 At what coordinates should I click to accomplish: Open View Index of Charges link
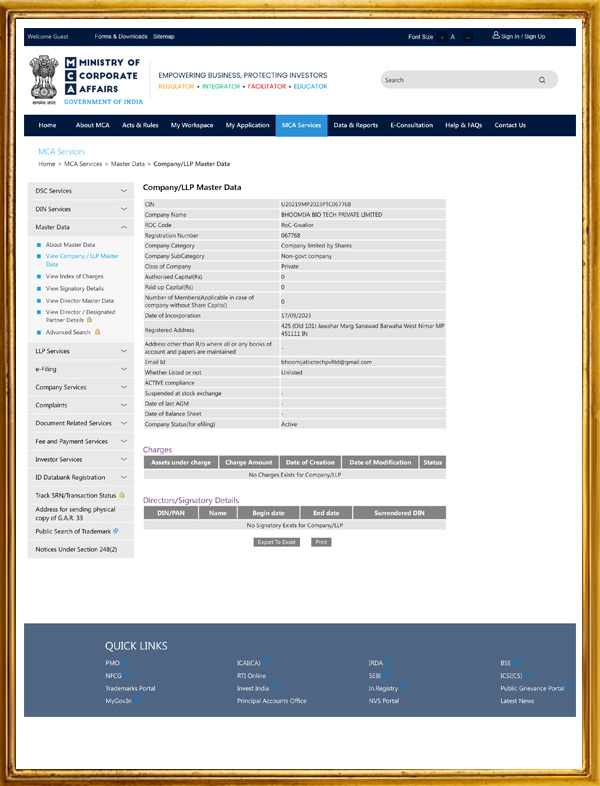[x=74, y=276]
